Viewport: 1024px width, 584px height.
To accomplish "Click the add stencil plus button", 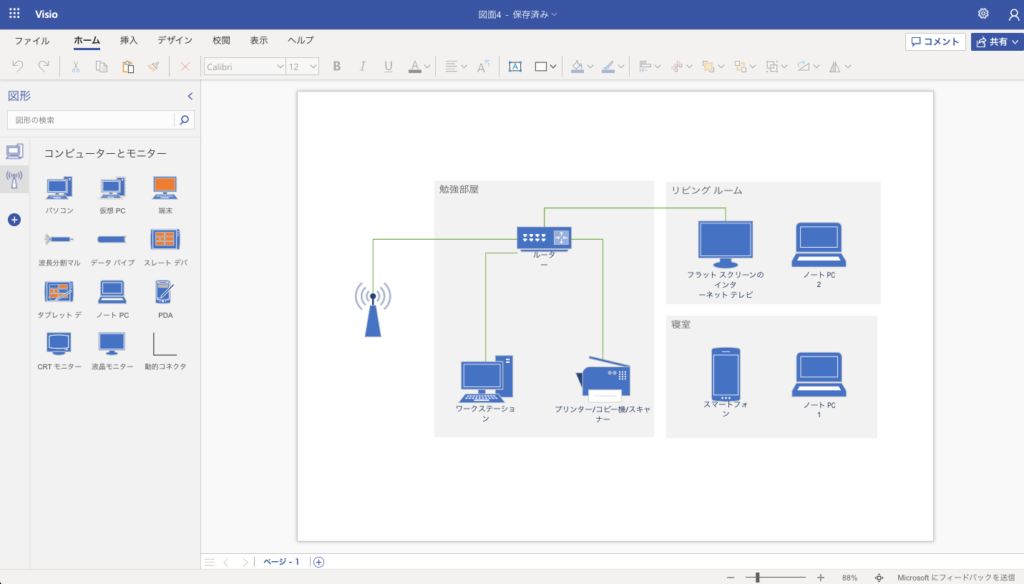I will click(x=14, y=219).
